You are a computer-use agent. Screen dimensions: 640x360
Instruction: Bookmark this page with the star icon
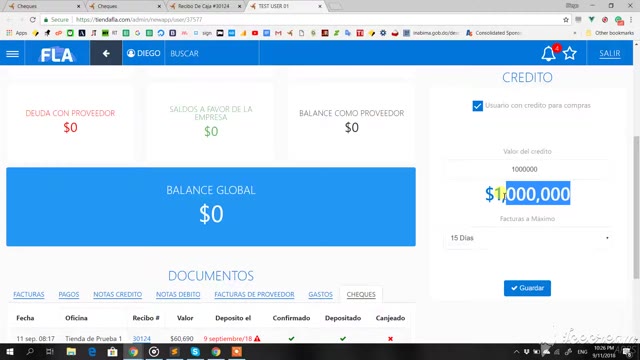[566, 20]
